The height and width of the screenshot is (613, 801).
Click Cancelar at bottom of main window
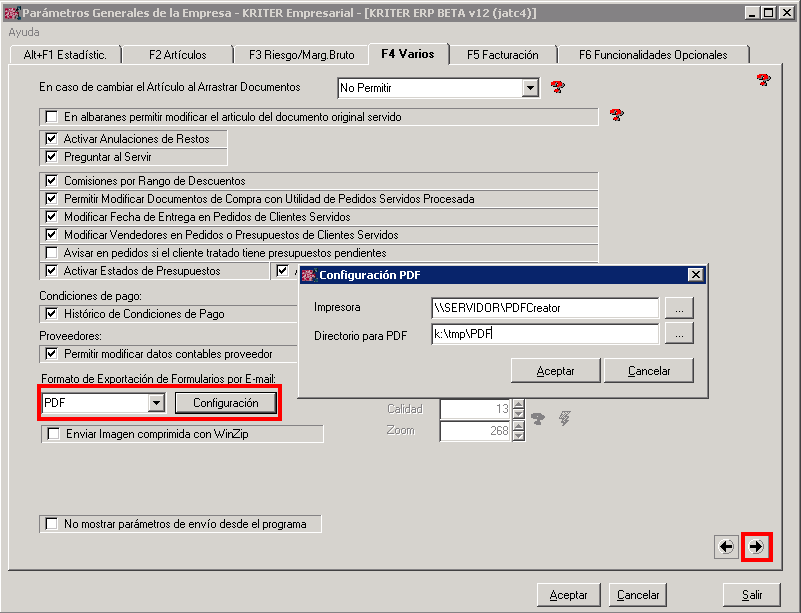pyautogui.click(x=638, y=595)
